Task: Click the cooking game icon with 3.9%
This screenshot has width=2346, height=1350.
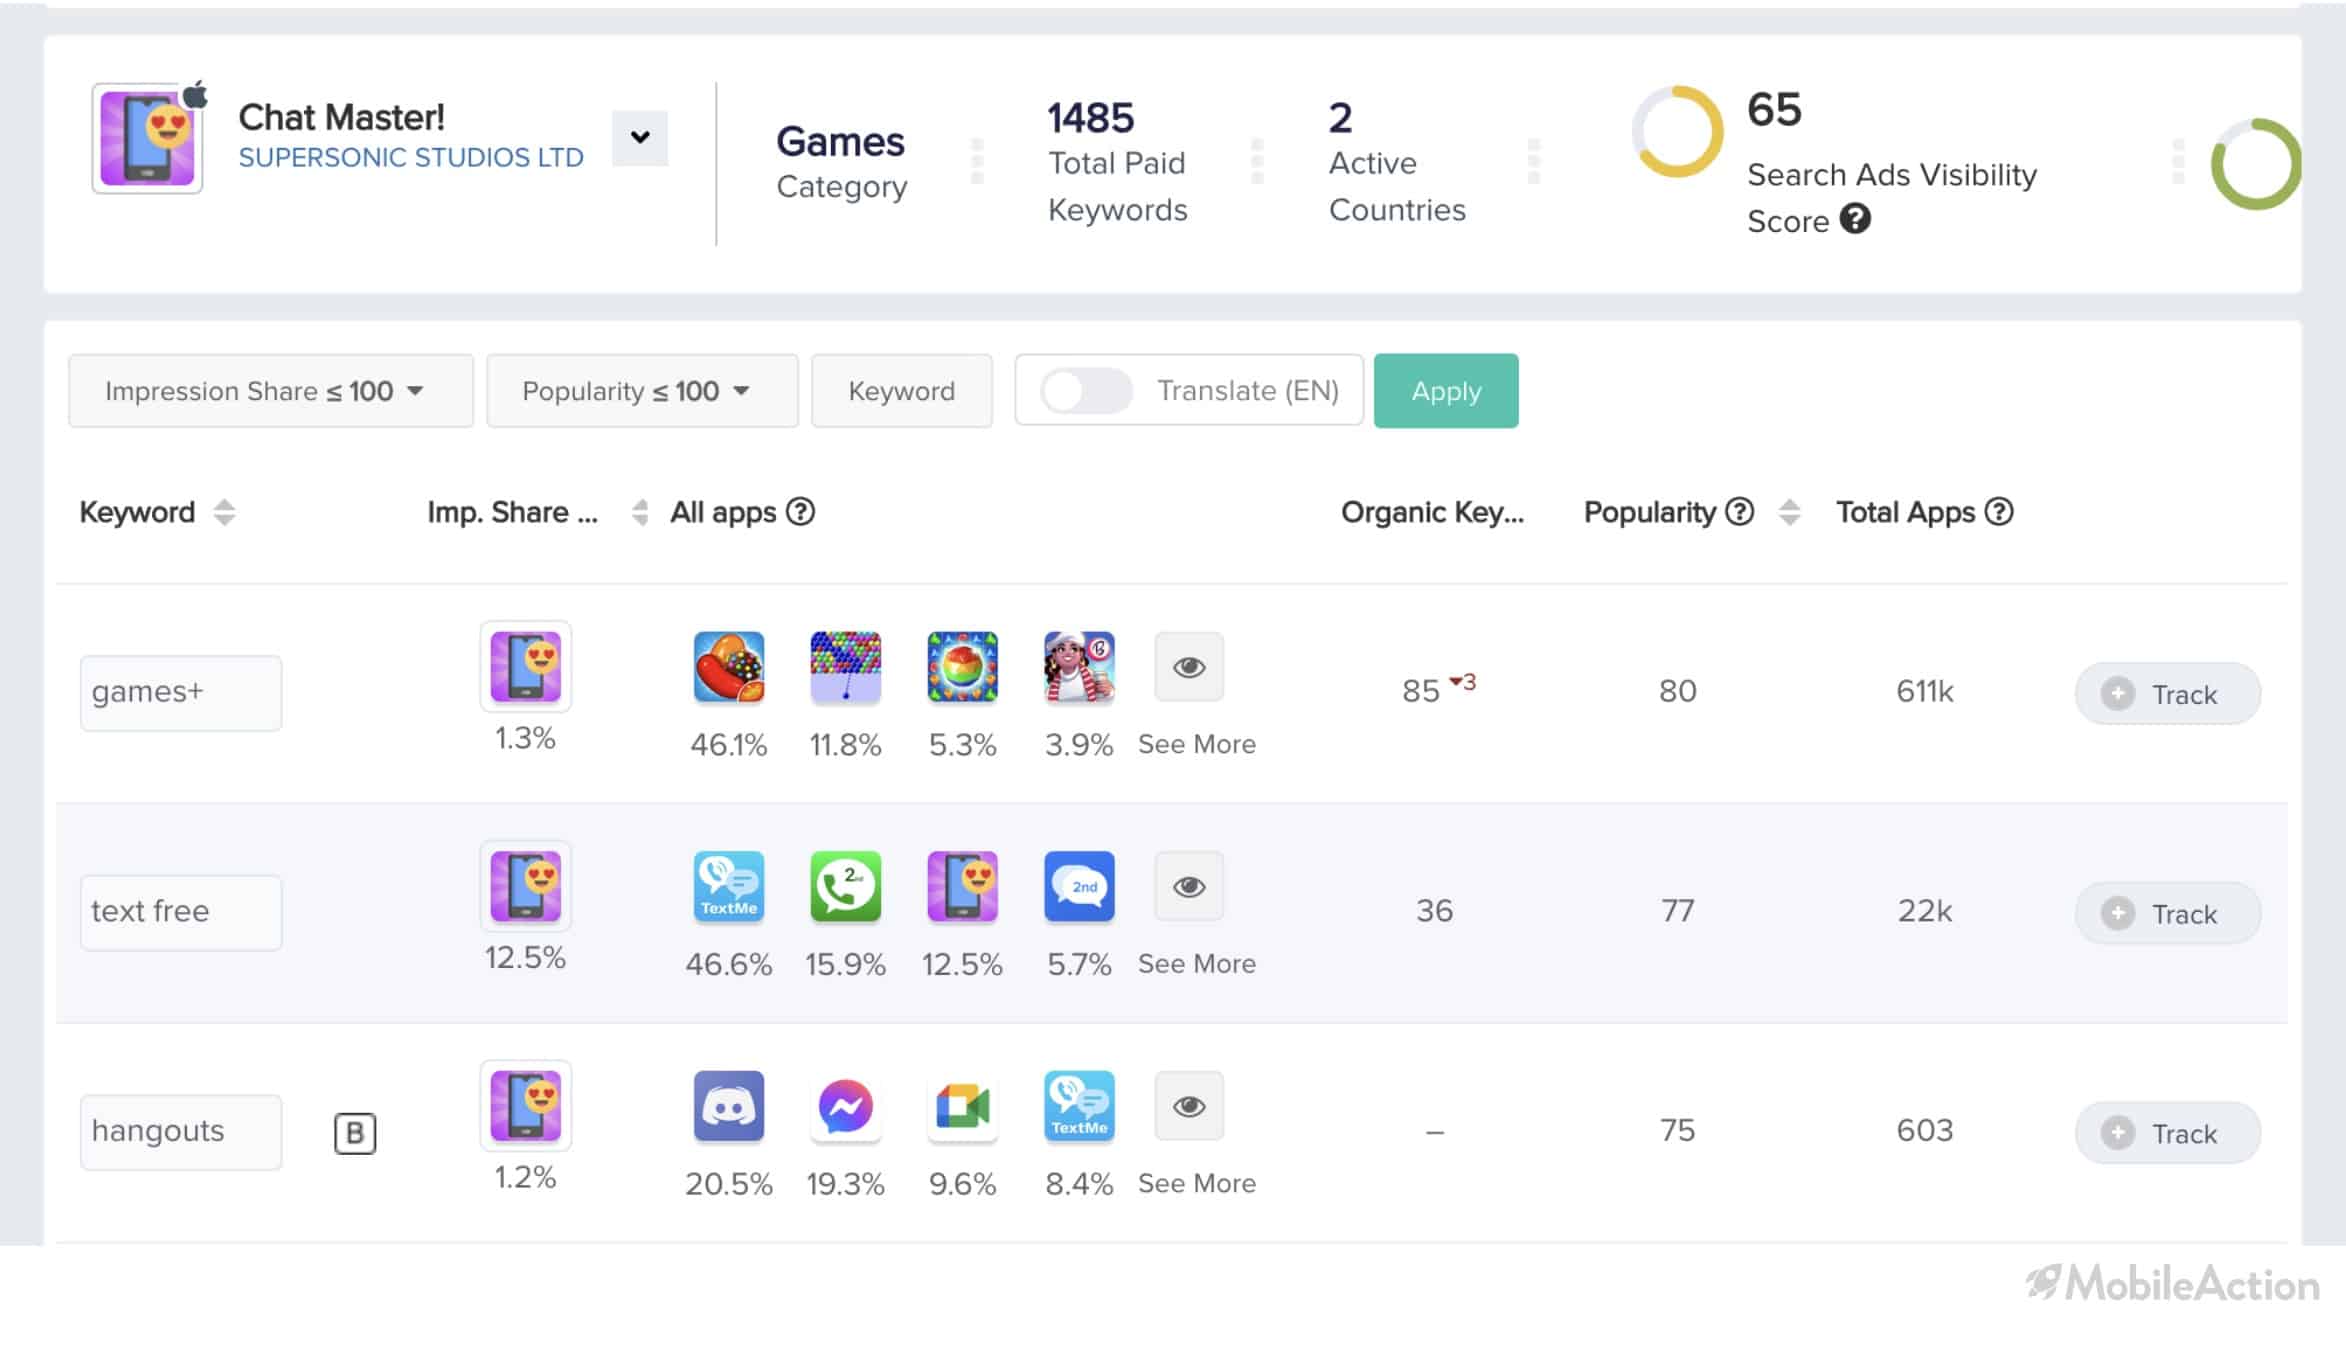Action: click(1079, 667)
